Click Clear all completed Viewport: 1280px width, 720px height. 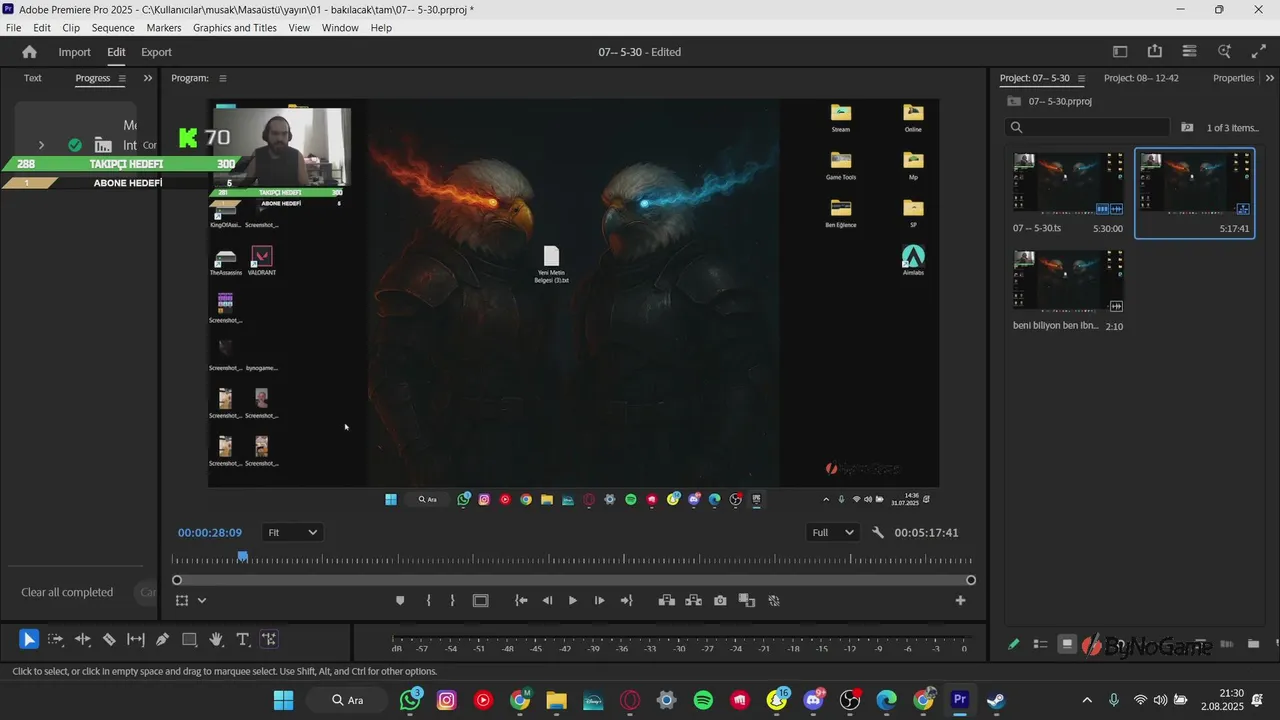point(67,592)
